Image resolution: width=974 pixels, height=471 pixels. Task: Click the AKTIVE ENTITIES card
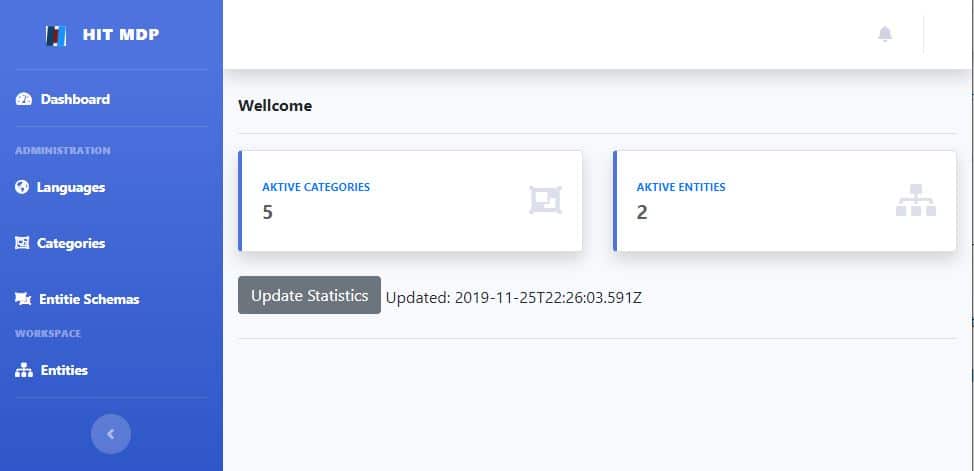point(785,201)
